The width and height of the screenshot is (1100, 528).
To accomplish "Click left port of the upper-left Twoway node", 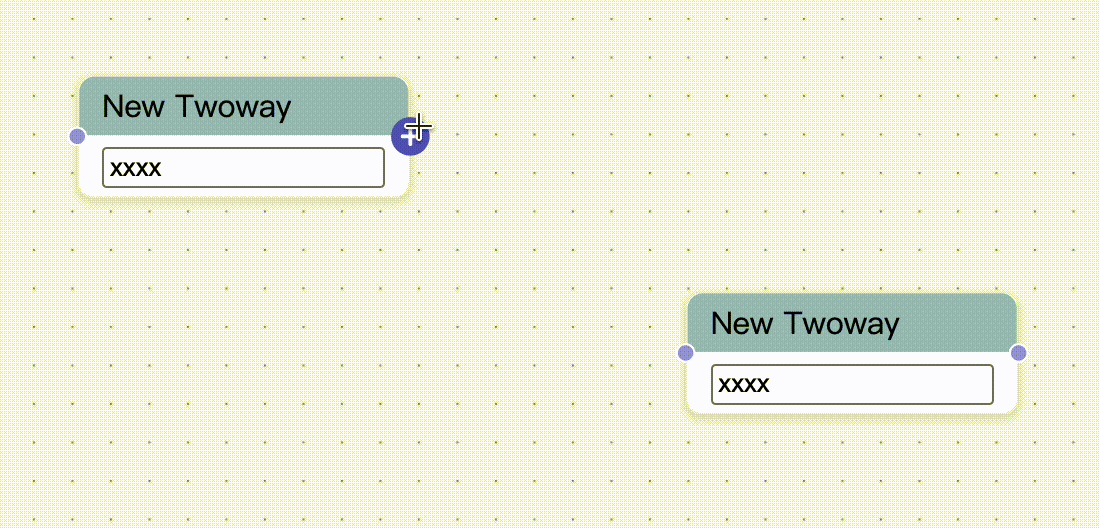I will point(78,136).
